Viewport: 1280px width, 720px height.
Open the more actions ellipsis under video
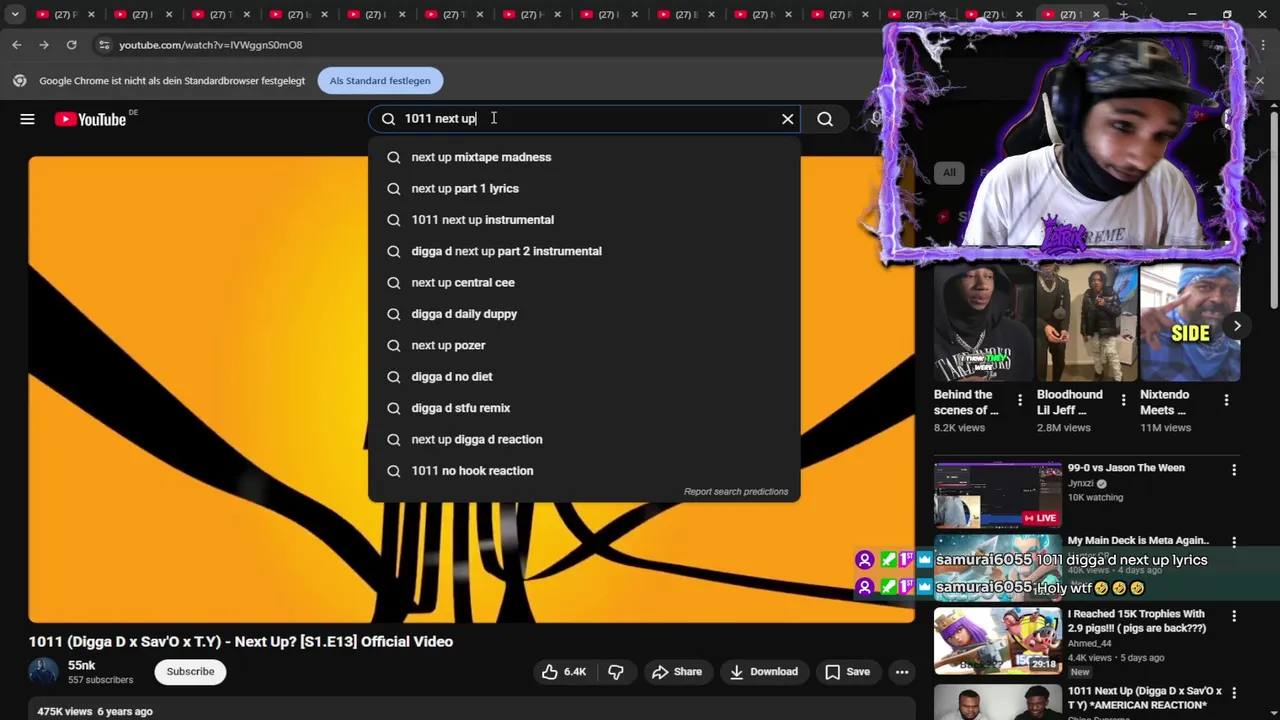pos(902,672)
